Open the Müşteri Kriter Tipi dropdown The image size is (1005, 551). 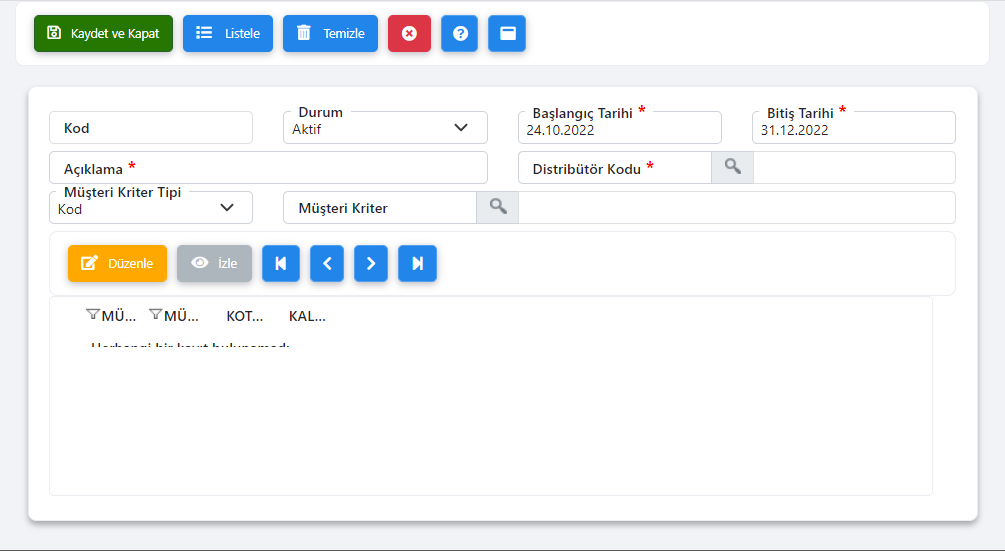pyautogui.click(x=227, y=208)
